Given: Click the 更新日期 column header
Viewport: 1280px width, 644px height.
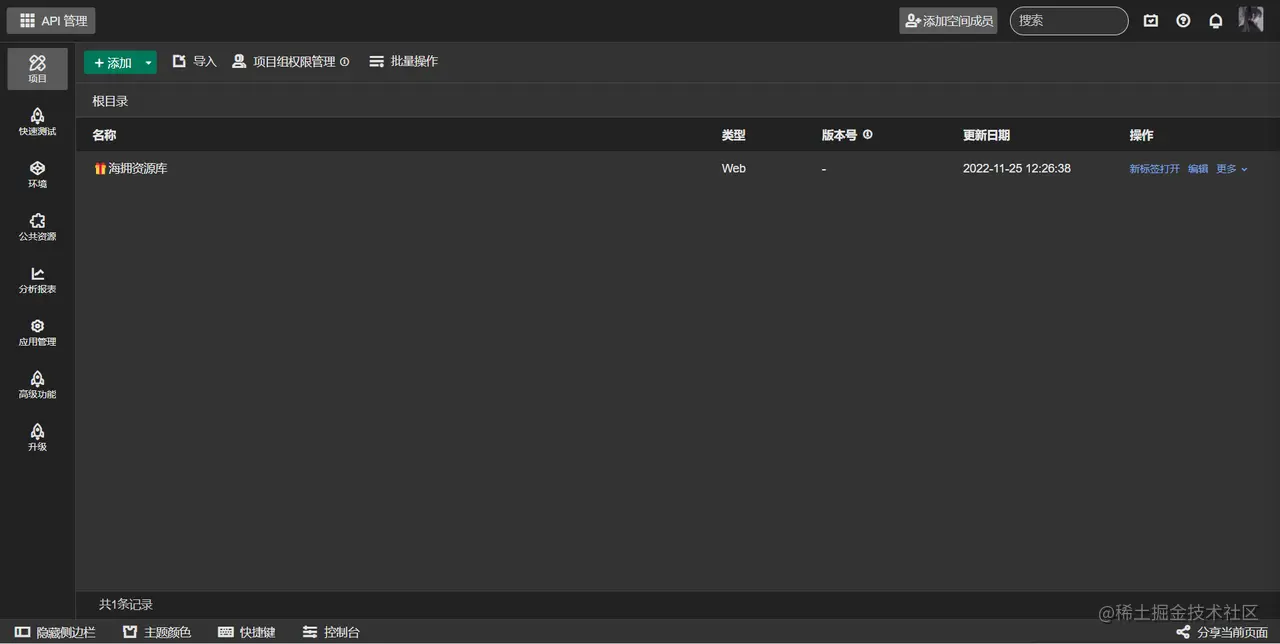Looking at the screenshot, I should coord(986,135).
